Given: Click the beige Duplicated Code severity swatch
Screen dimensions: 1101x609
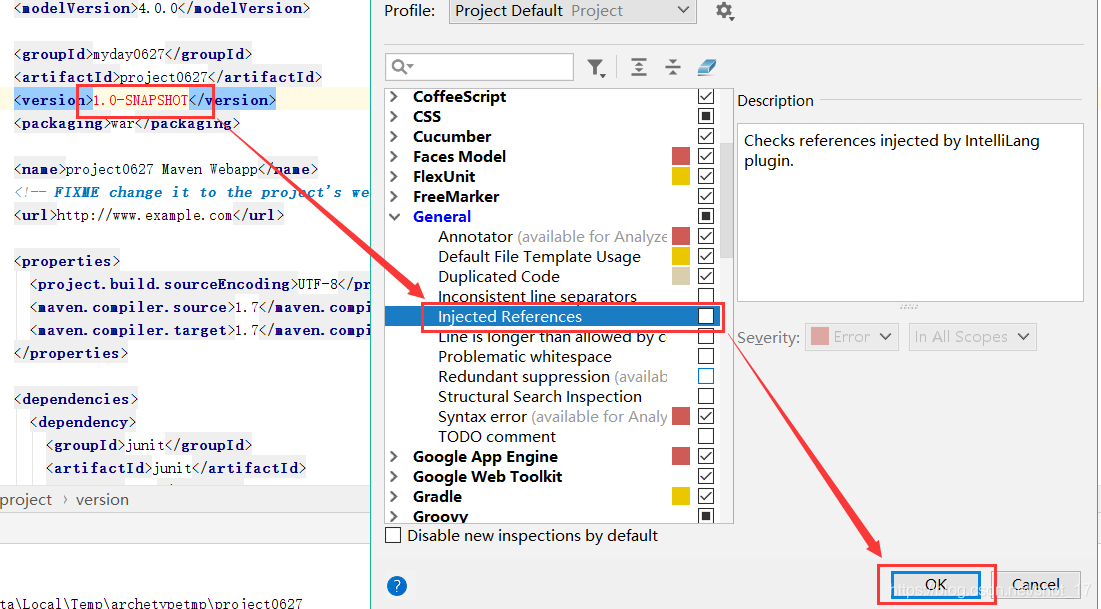Looking at the screenshot, I should (x=680, y=276).
